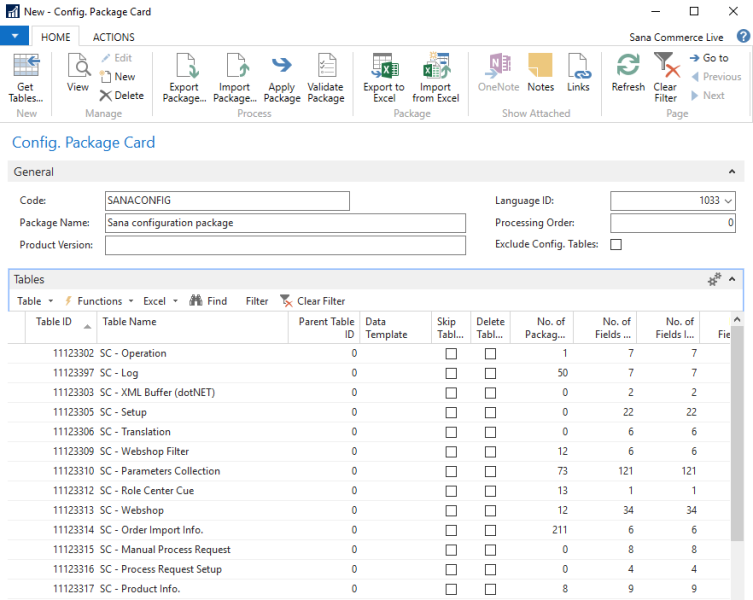Check Skip Table for SC - Operation
The height and width of the screenshot is (600, 753).
451,354
